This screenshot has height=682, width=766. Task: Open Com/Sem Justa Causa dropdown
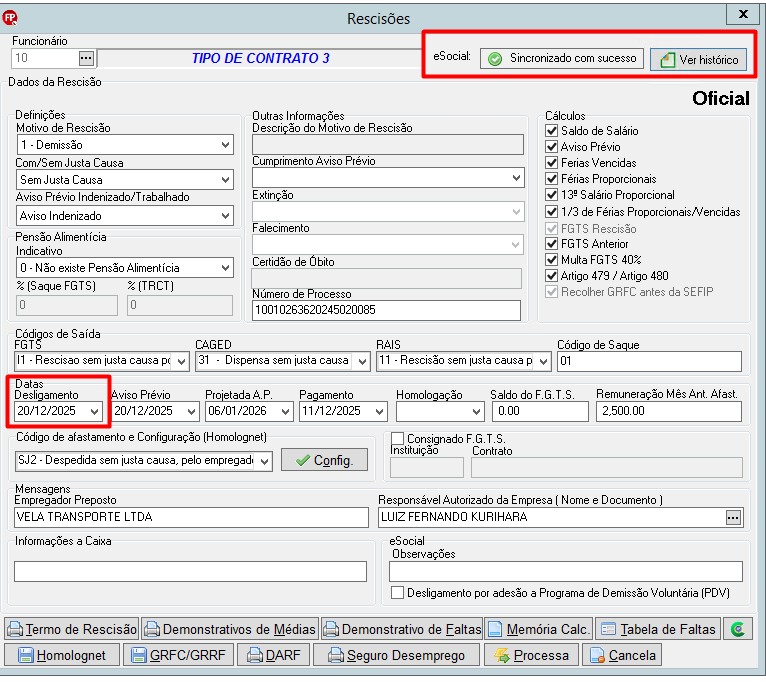point(225,180)
